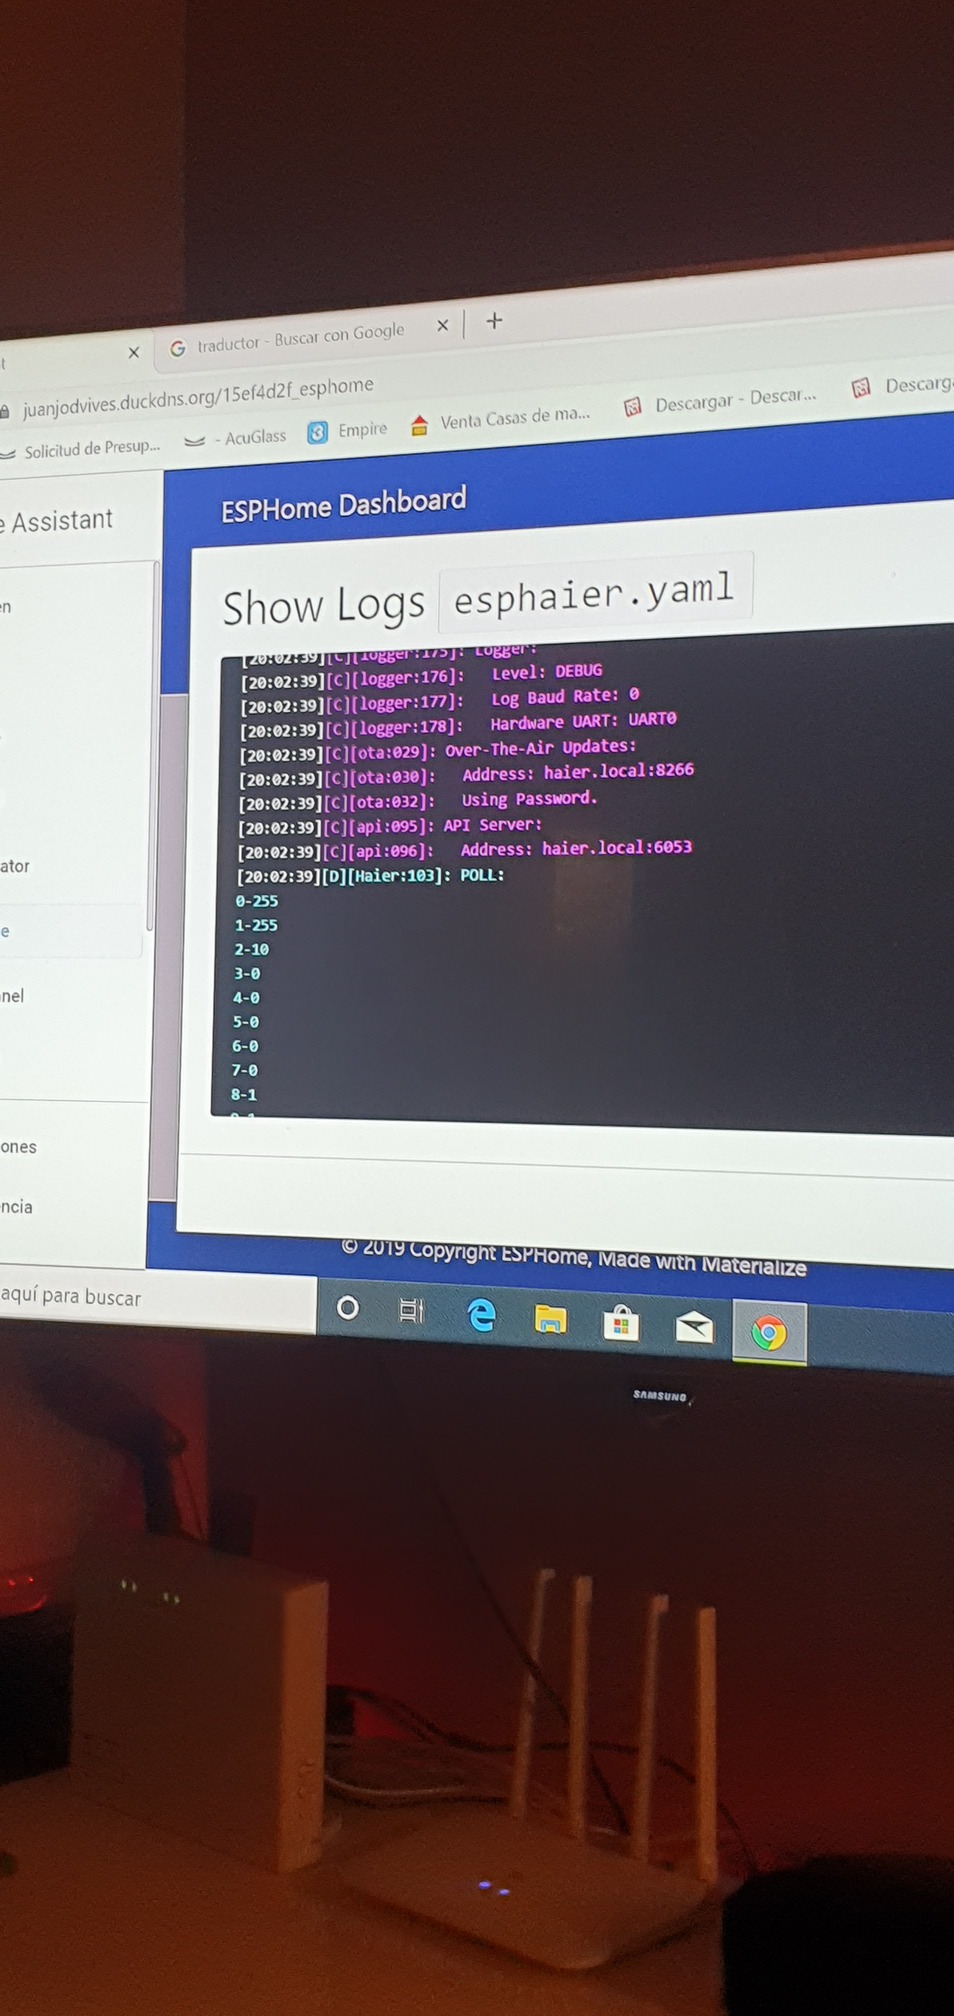
Task: Click the 'Address: haier.local:6053' log line
Action: [464, 850]
